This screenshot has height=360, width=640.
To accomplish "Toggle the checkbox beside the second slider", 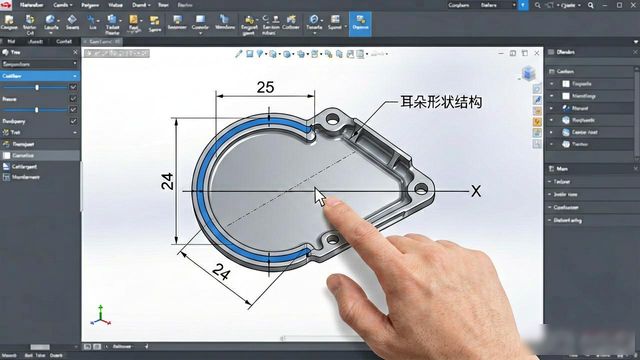I will click(x=73, y=109).
